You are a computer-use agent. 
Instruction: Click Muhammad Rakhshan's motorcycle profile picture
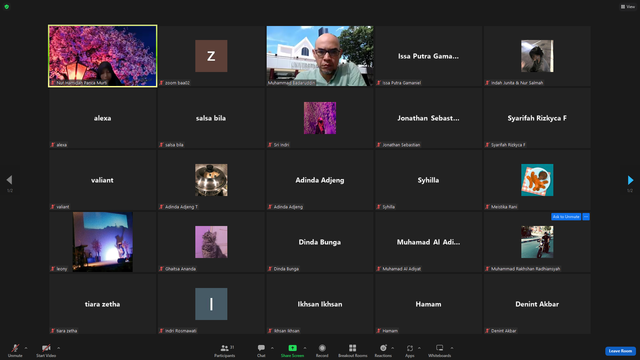click(537, 242)
